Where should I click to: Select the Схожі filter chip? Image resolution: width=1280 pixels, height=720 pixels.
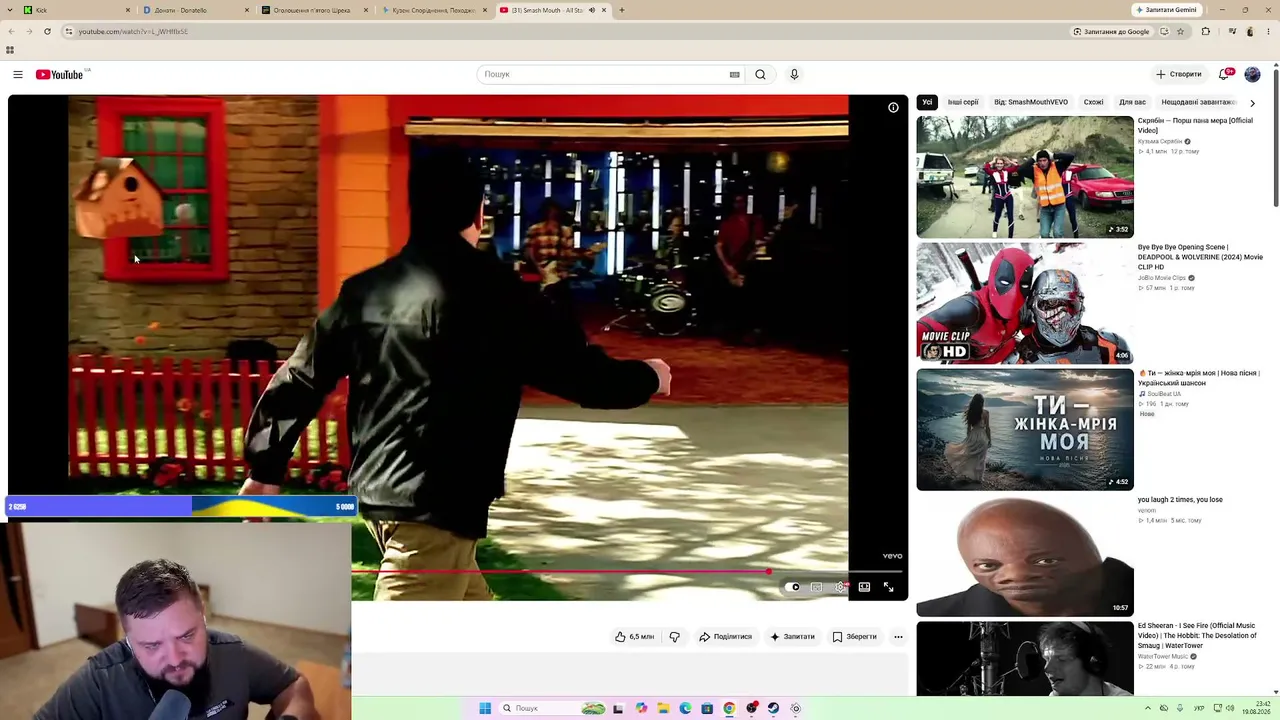pos(1094,102)
